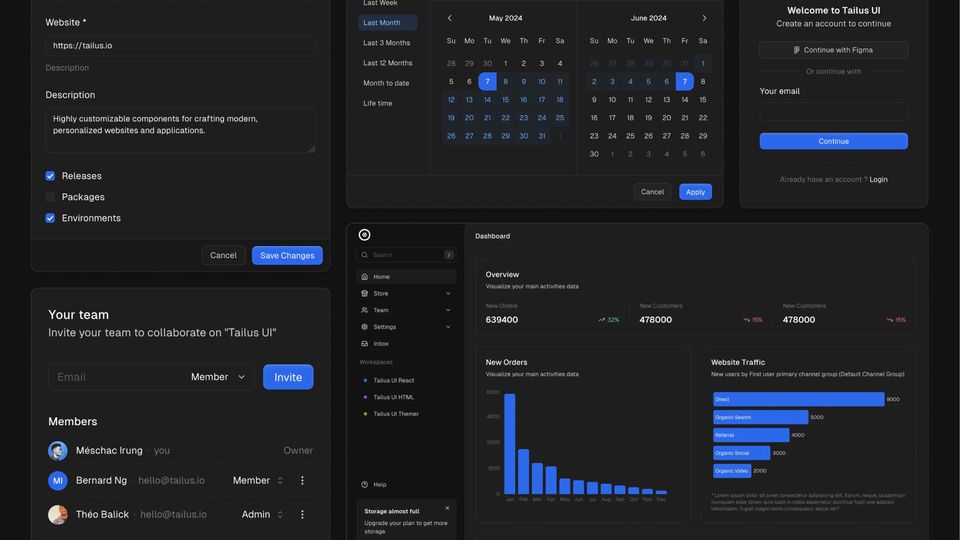Image resolution: width=960 pixels, height=540 pixels.
Task: Click the Tailus UI Themer workspace dot
Action: (366, 414)
